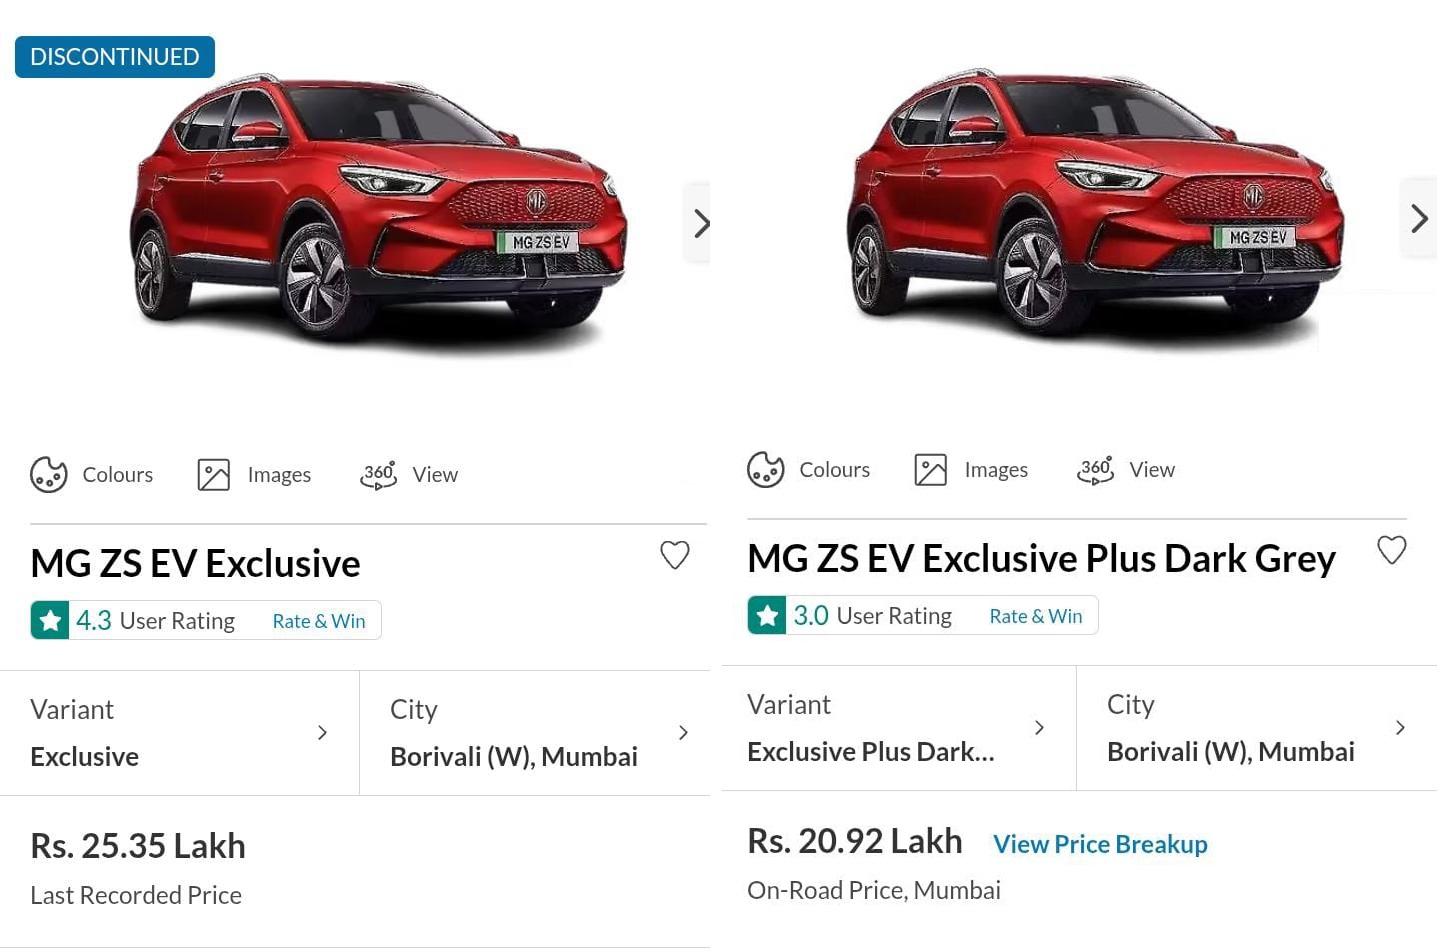Open View Price Breakup link
1444x952 pixels.
coord(1100,844)
